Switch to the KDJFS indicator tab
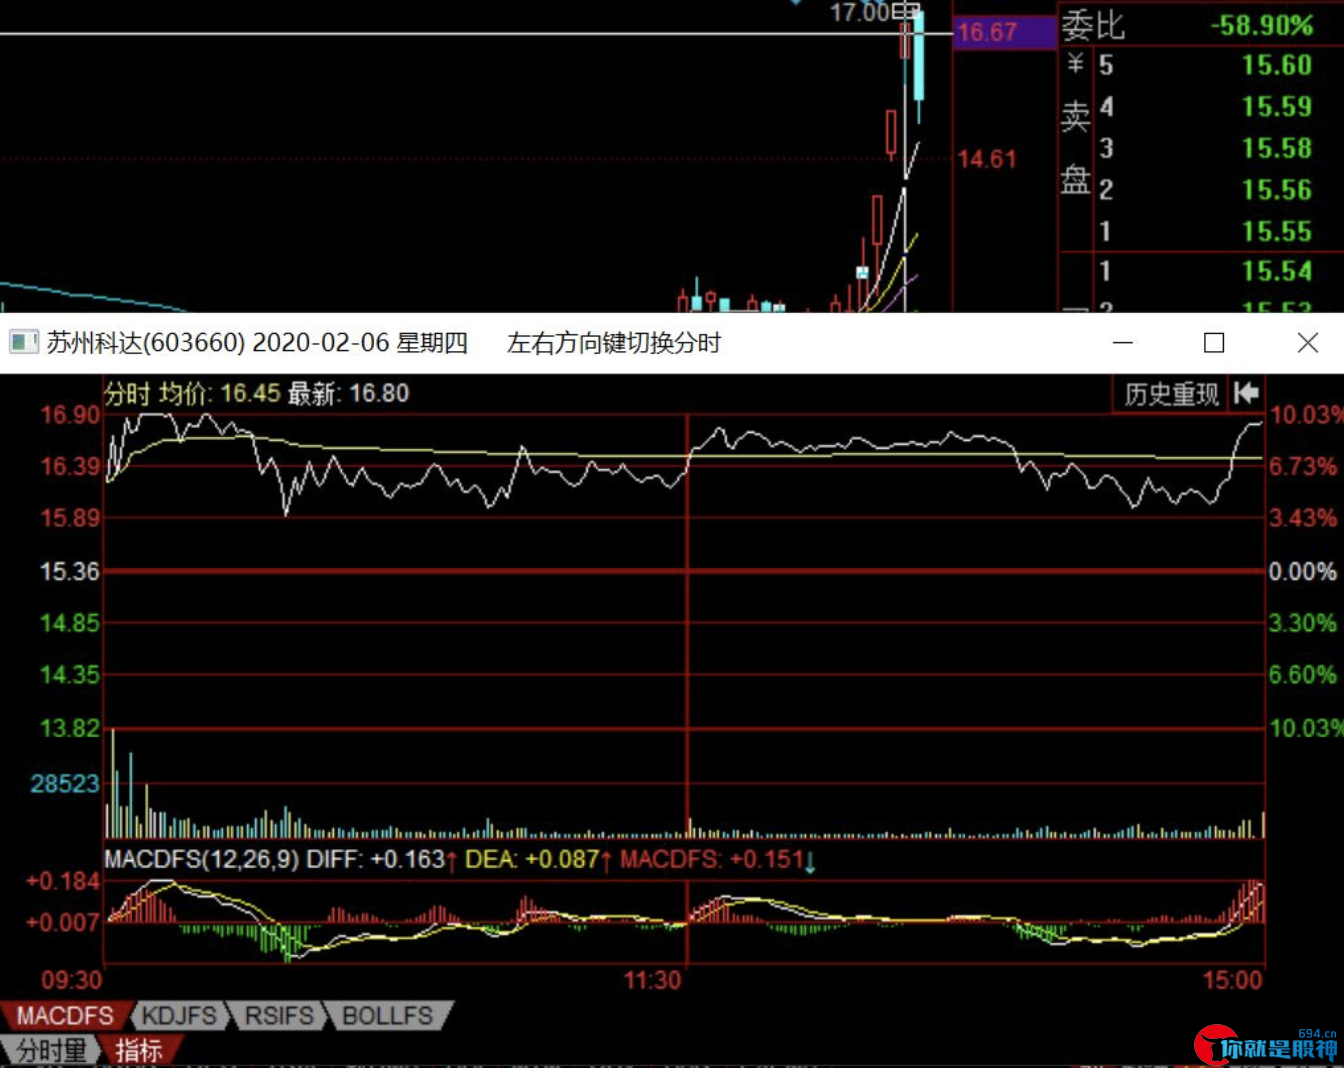This screenshot has width=1344, height=1068. coord(179,1016)
